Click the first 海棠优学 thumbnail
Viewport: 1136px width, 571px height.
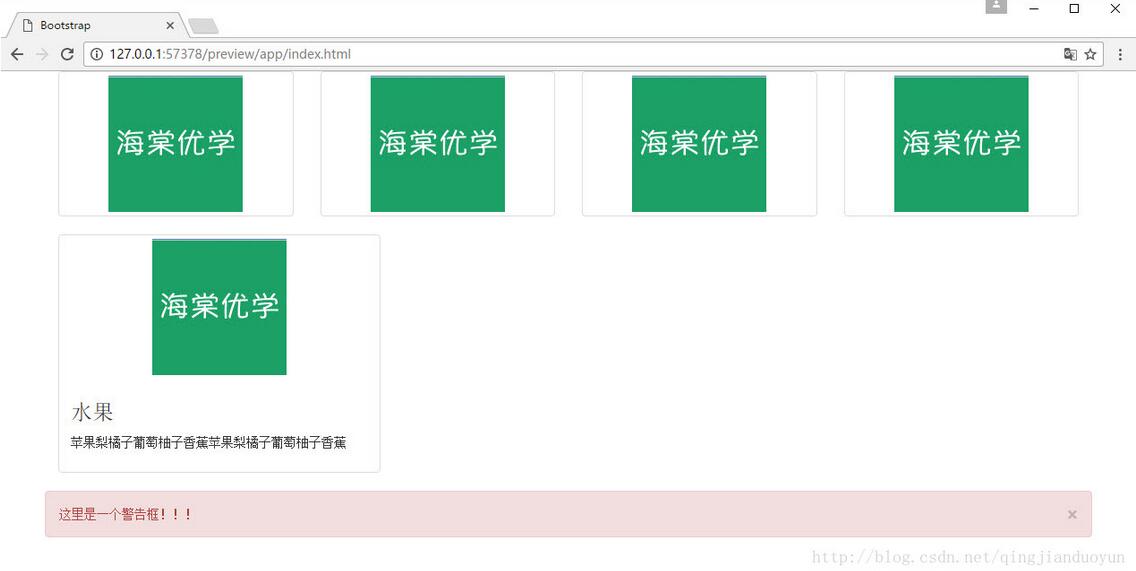pyautogui.click(x=175, y=144)
